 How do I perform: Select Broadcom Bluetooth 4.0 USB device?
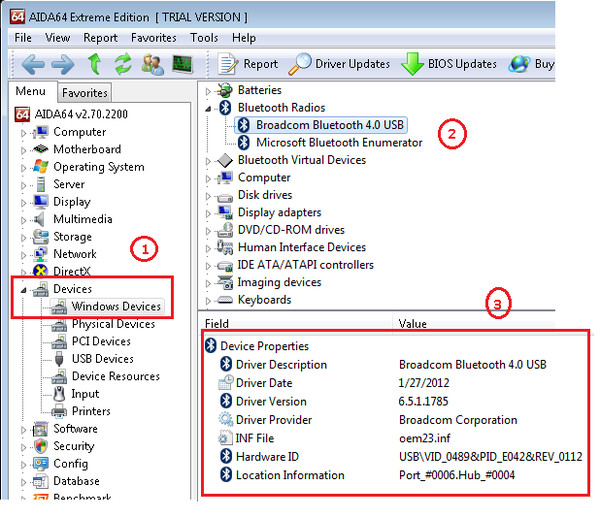pyautogui.click(x=329, y=125)
